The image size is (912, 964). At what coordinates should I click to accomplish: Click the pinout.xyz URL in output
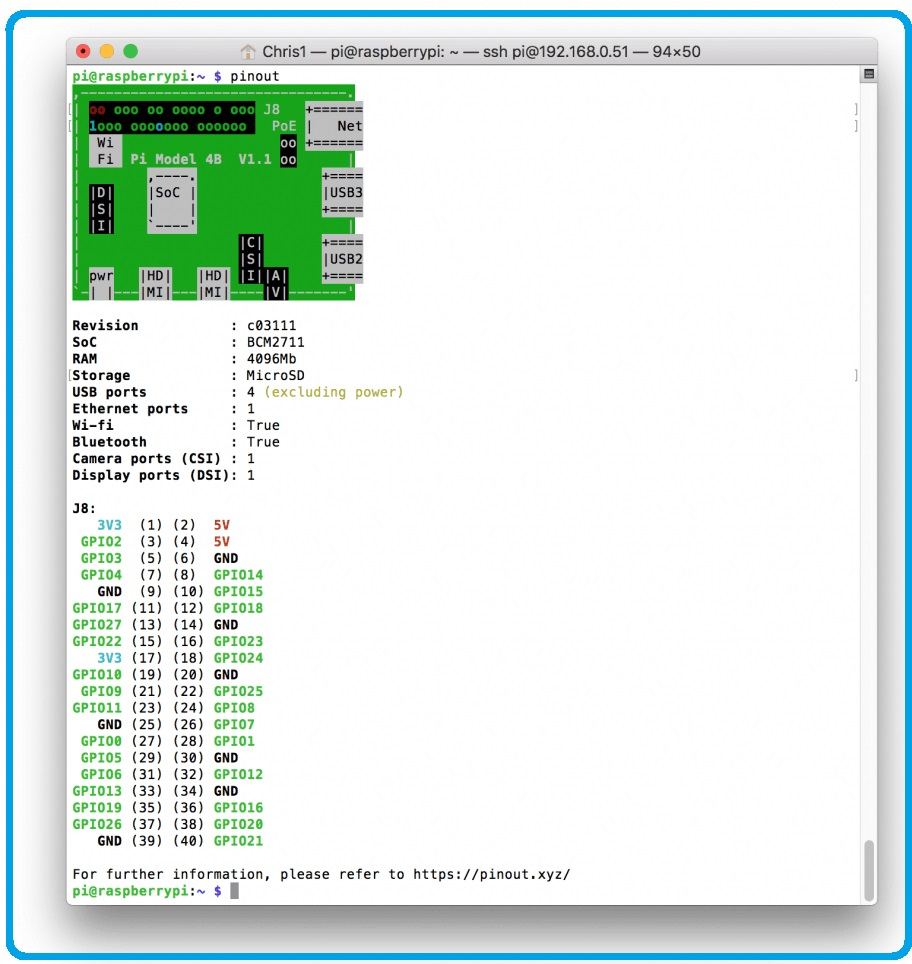491,874
